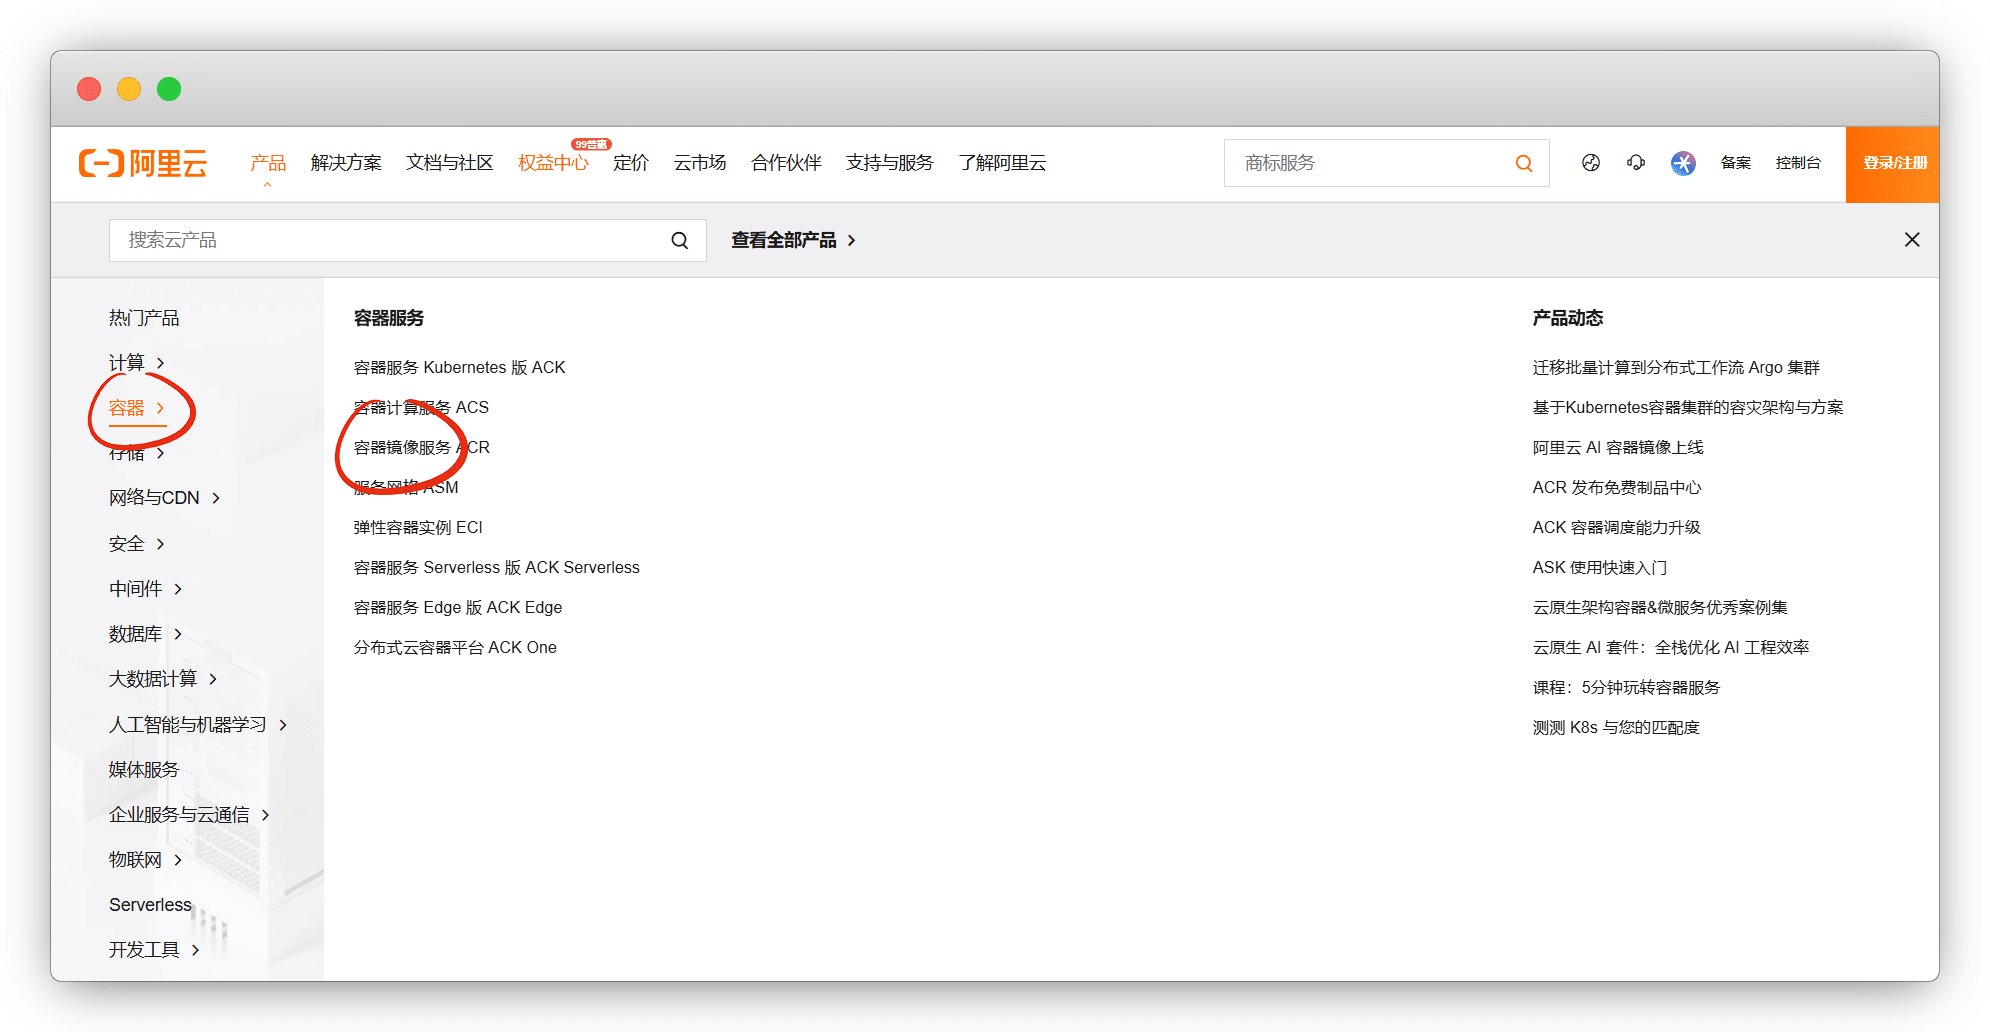Click the colorful AI assistant icon
This screenshot has width=1990, height=1032.
point(1683,163)
